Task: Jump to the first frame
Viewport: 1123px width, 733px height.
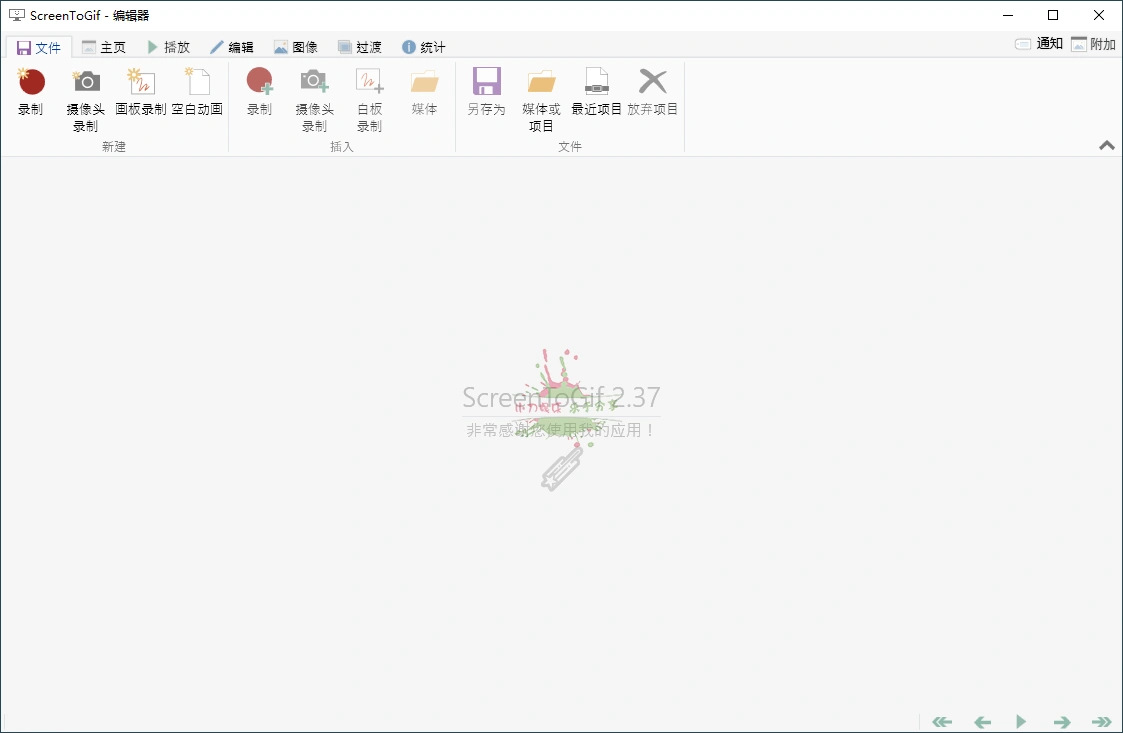Action: [x=941, y=721]
